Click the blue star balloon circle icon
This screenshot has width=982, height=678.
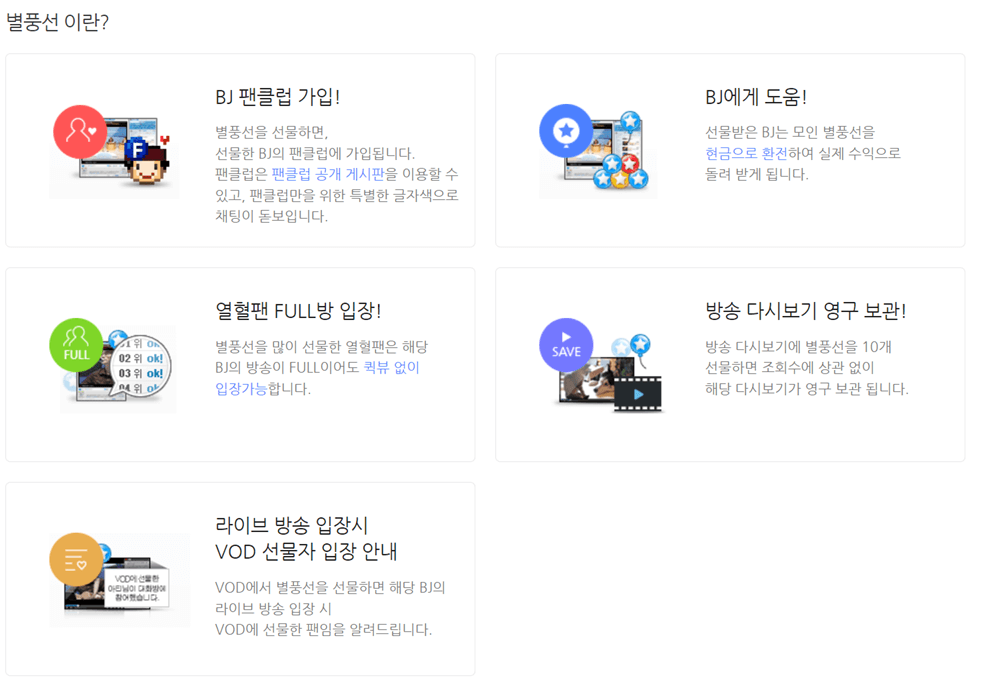click(x=566, y=131)
